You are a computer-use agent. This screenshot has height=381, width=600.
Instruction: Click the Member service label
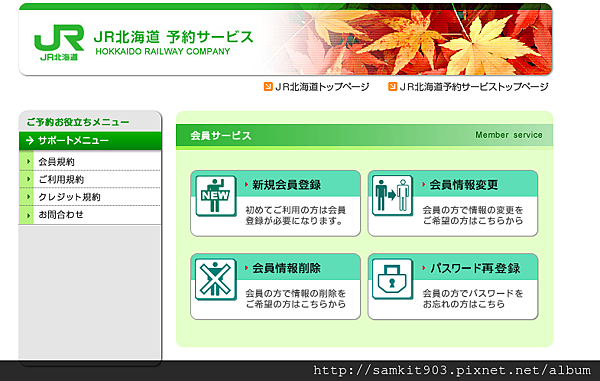click(x=509, y=135)
